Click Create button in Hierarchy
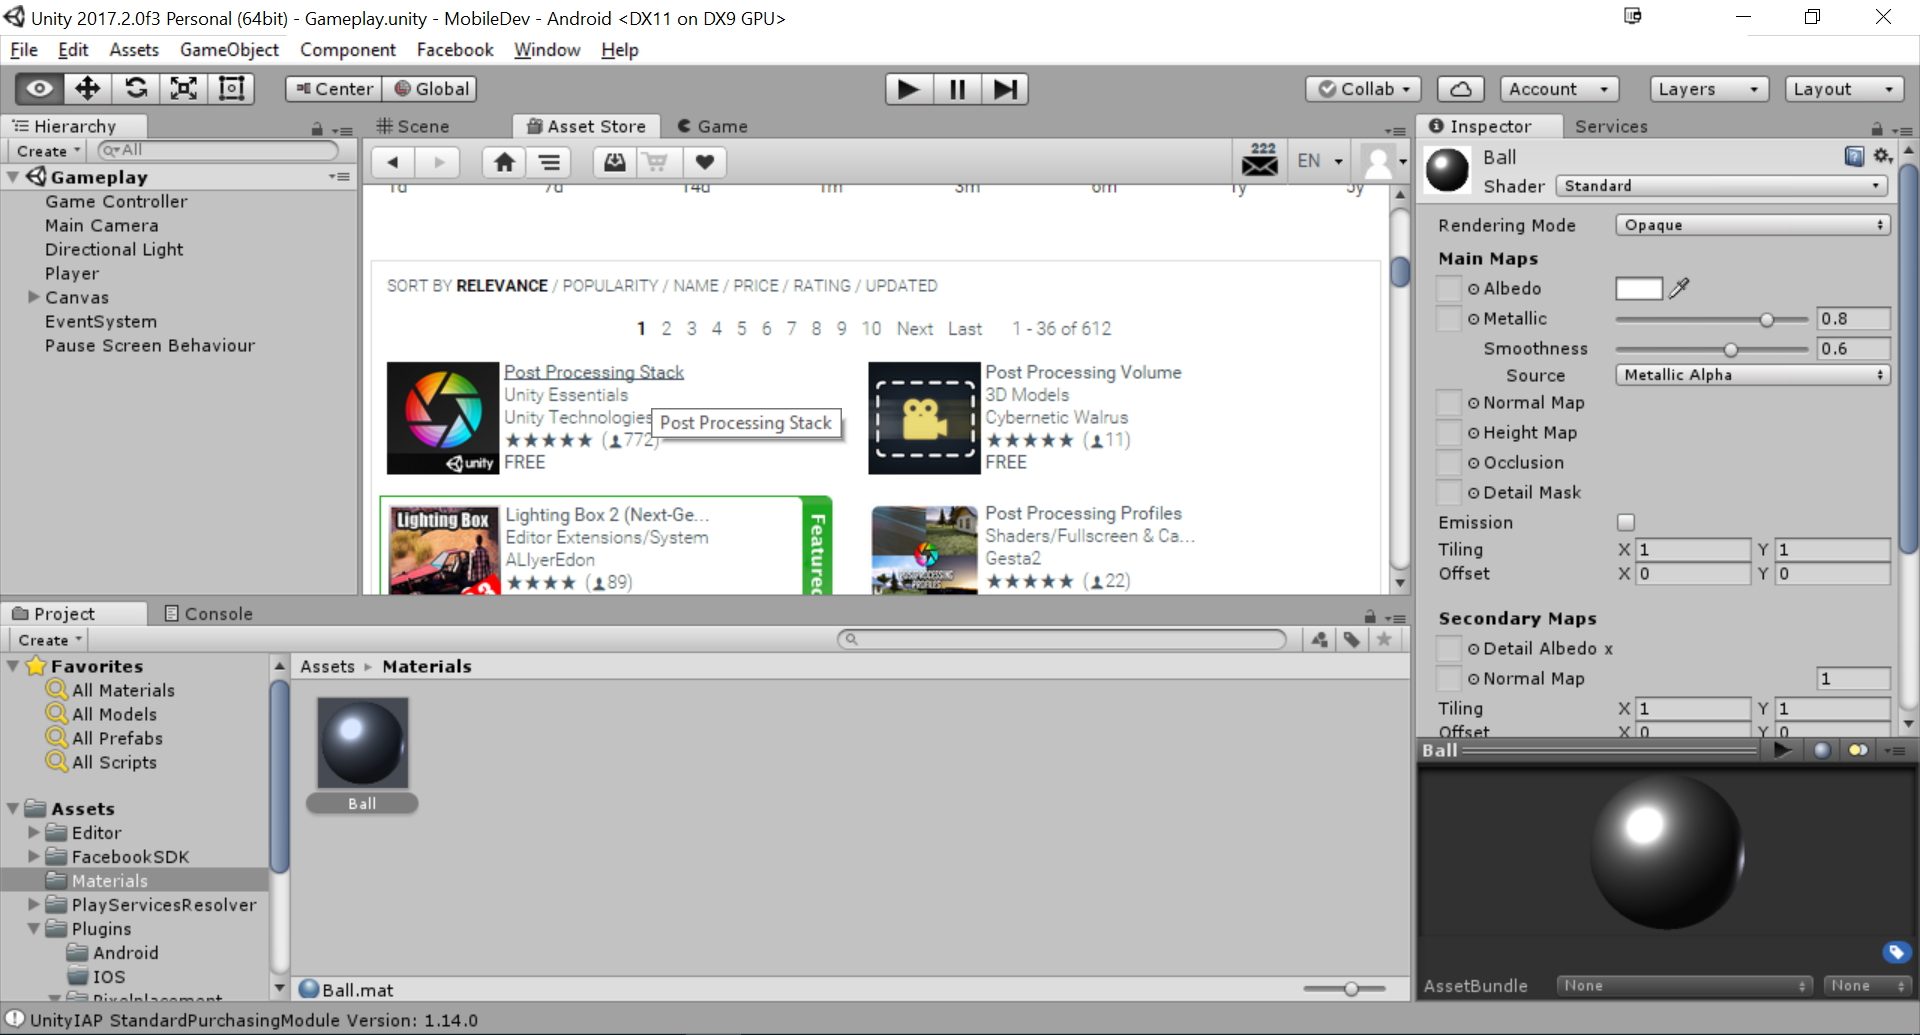Image resolution: width=1920 pixels, height=1035 pixels. click(x=48, y=151)
